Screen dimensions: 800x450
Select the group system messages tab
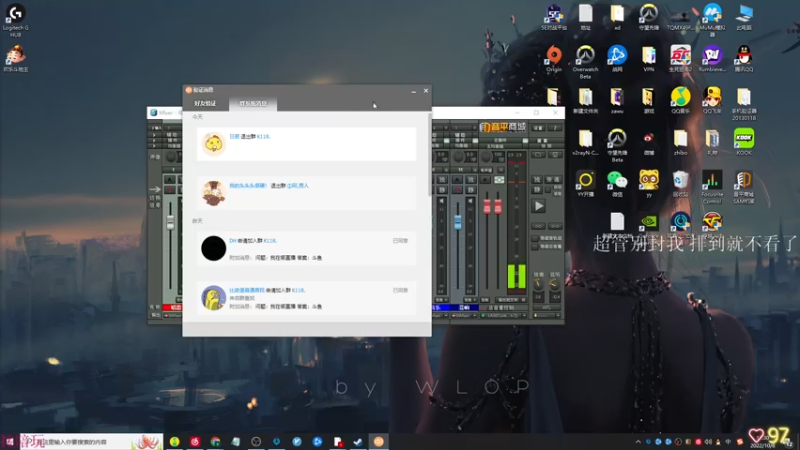coord(253,104)
